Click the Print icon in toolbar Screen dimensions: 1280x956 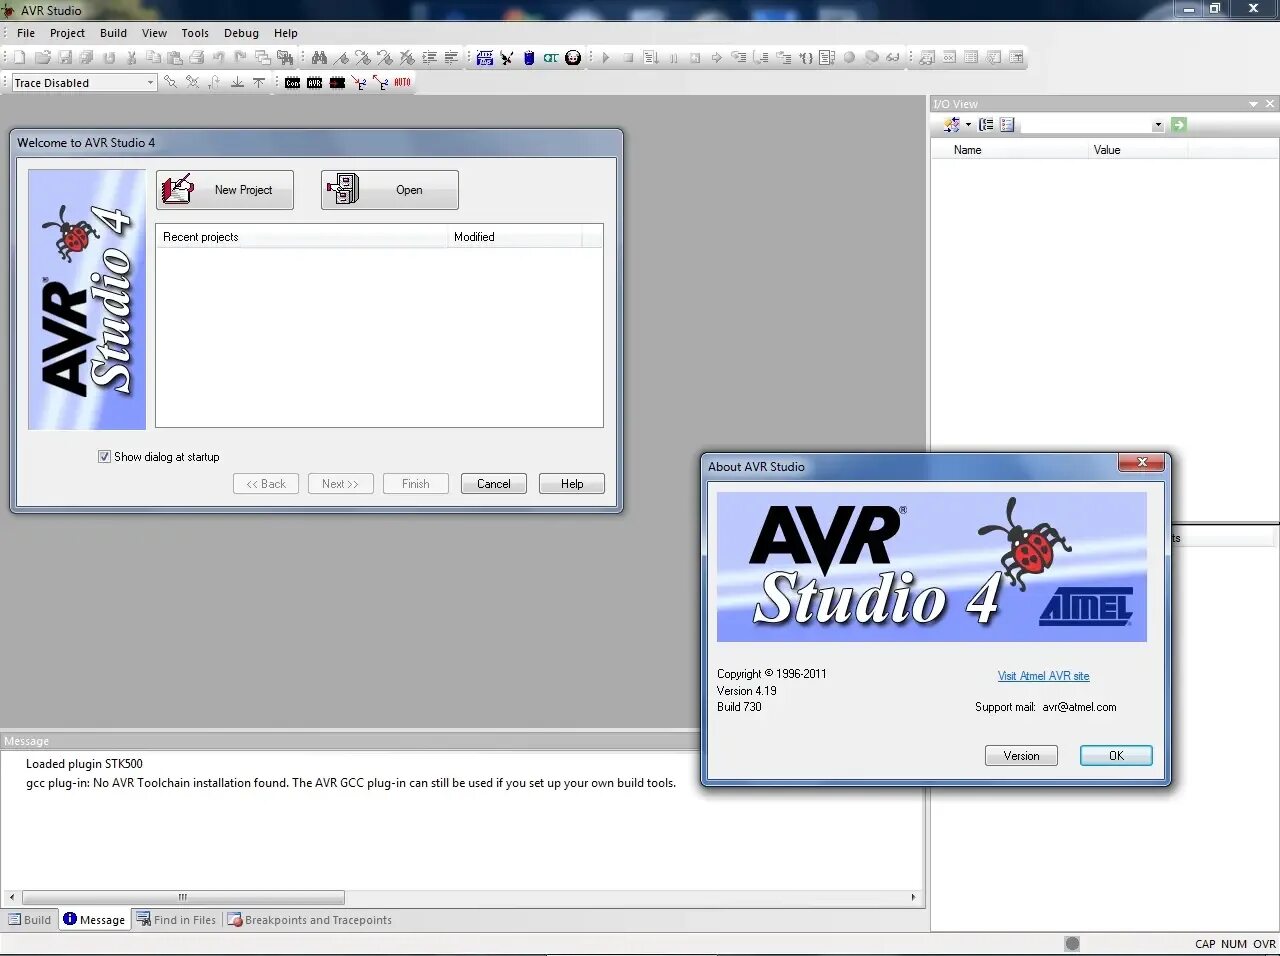pyautogui.click(x=197, y=58)
